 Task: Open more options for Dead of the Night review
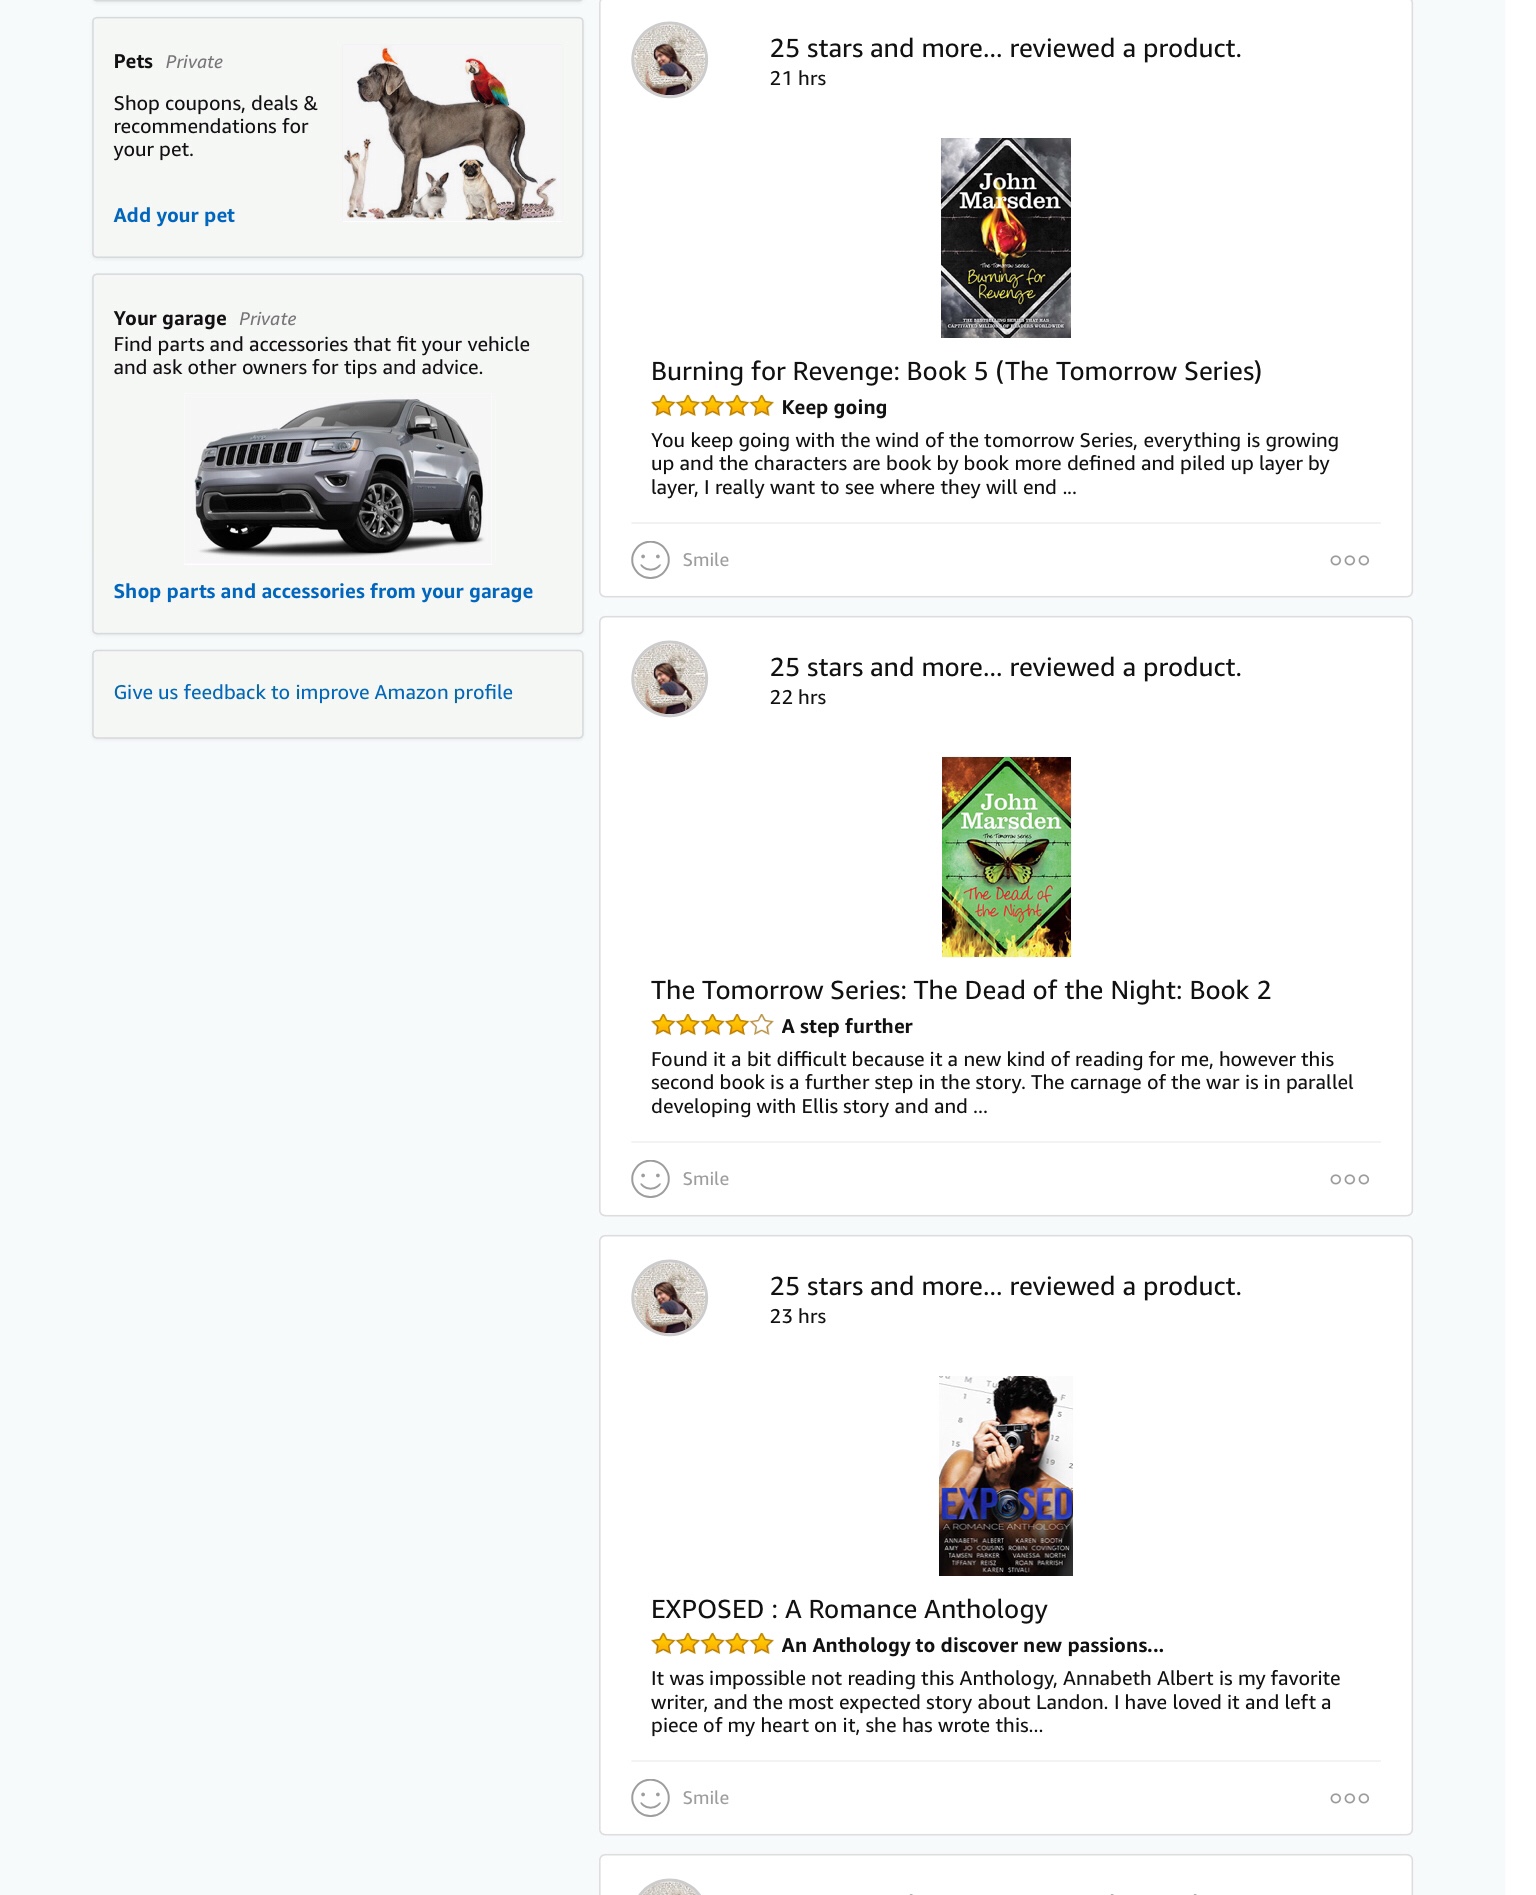point(1349,1179)
